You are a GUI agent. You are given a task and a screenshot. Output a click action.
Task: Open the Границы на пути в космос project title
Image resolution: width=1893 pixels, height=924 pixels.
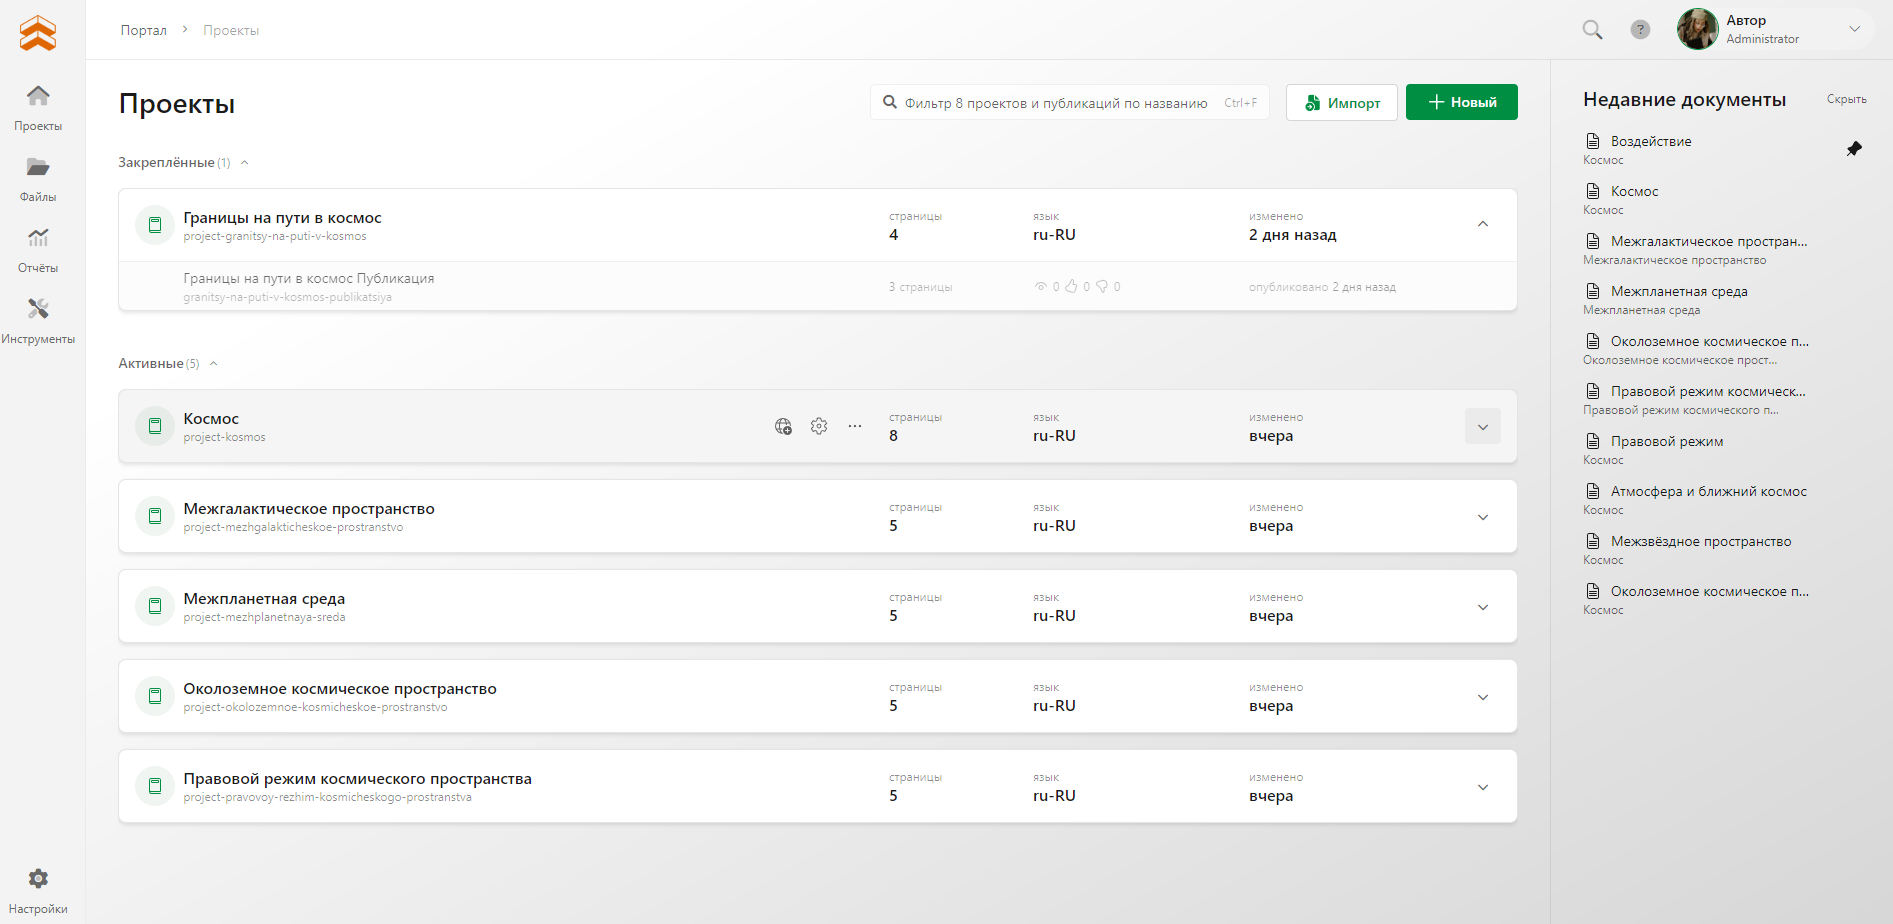[282, 217]
